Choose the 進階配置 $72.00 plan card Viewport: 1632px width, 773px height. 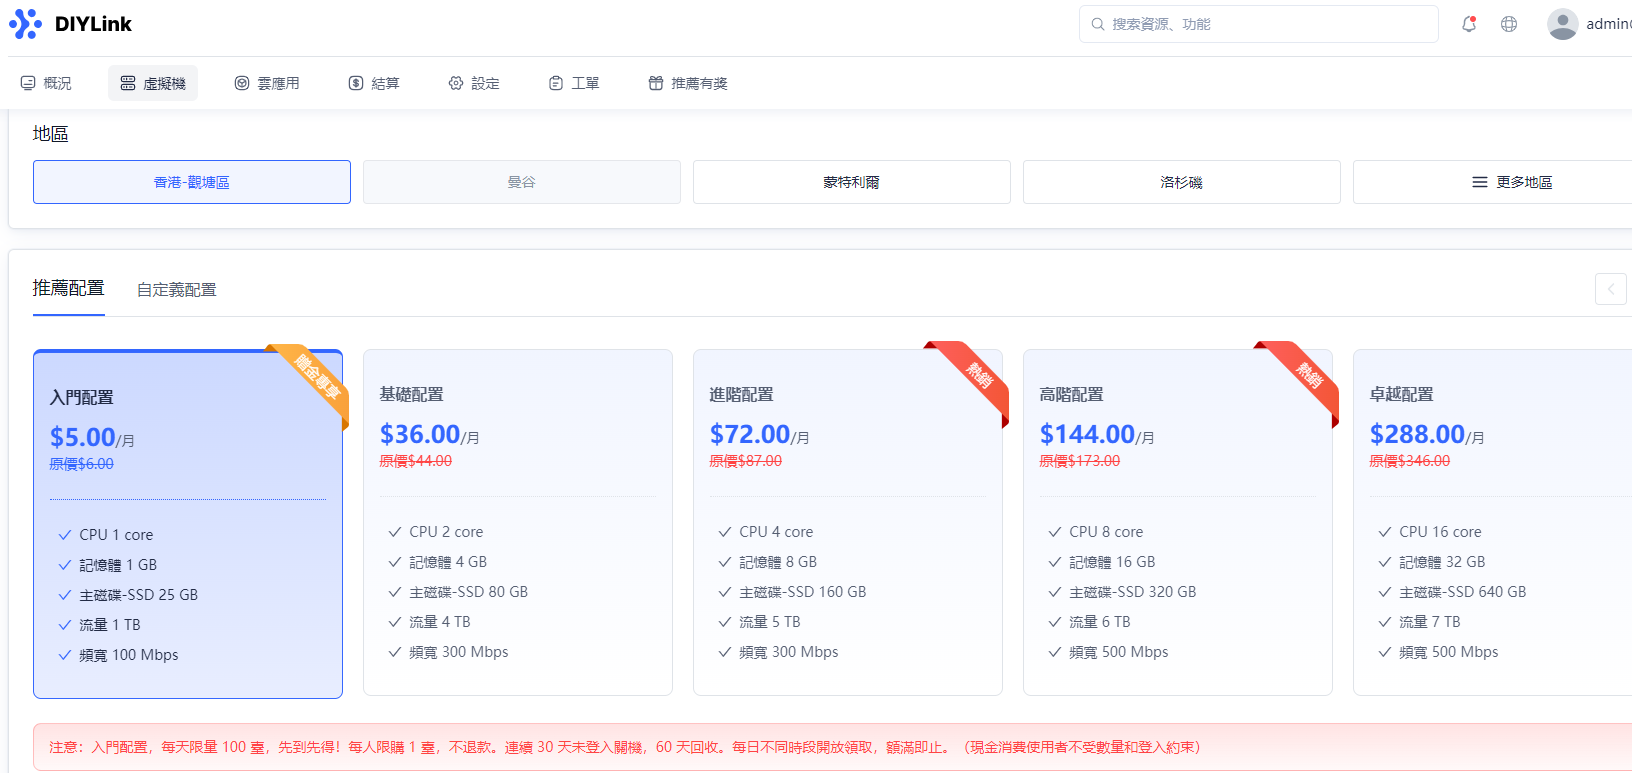point(847,521)
